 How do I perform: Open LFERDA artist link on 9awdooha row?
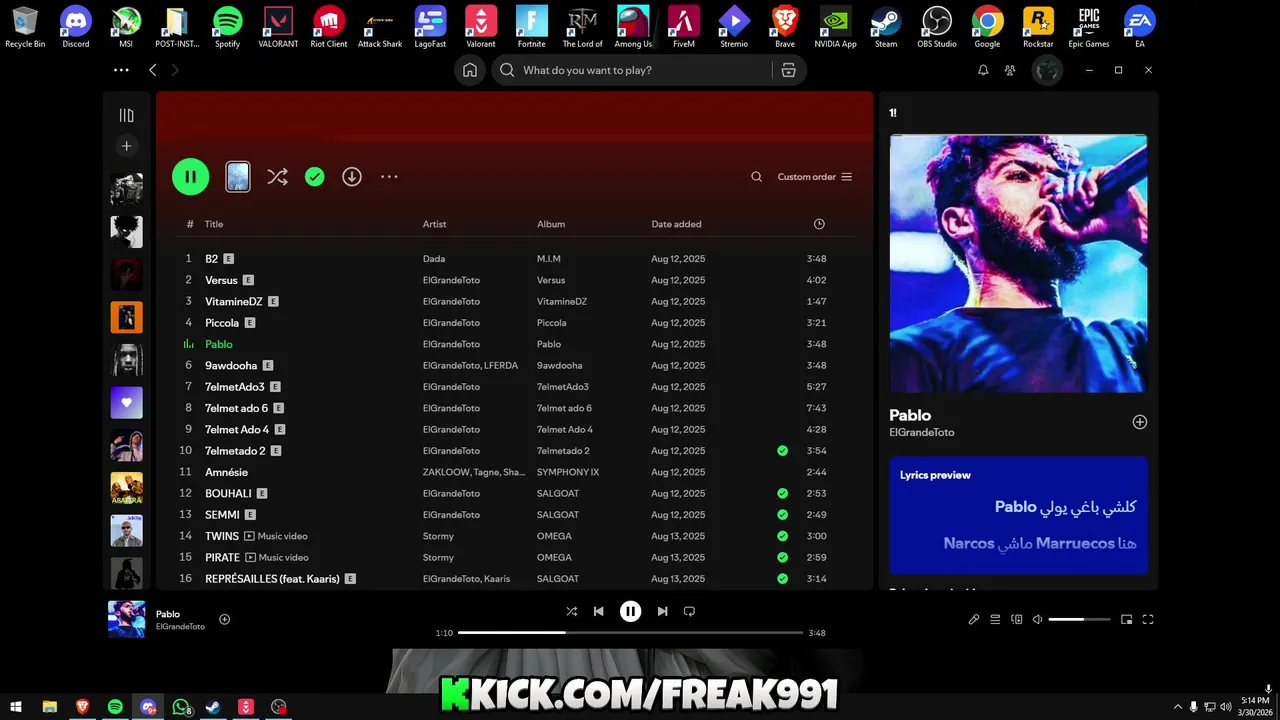pos(501,365)
